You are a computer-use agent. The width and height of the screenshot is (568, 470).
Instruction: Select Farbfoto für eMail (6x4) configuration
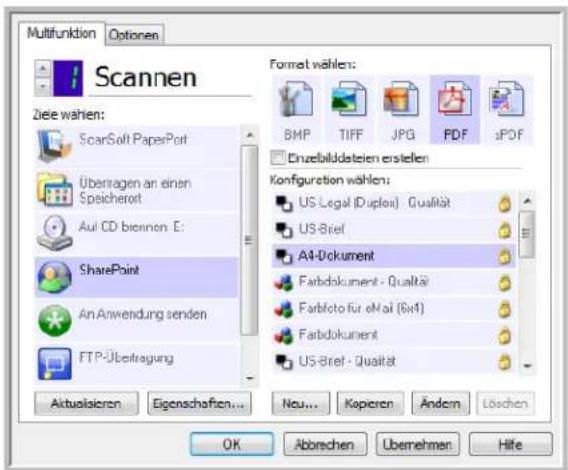[x=361, y=309]
